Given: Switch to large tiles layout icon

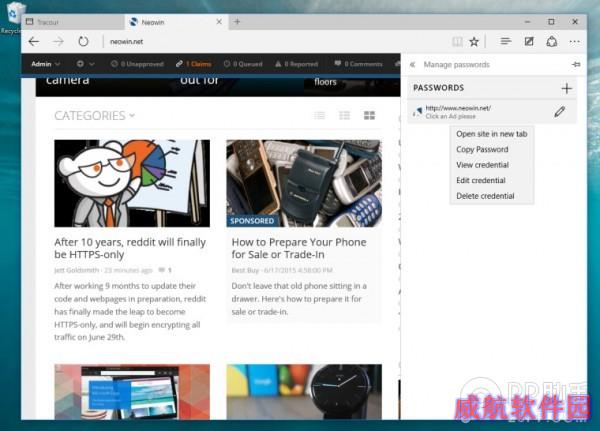Looking at the screenshot, I should point(369,115).
